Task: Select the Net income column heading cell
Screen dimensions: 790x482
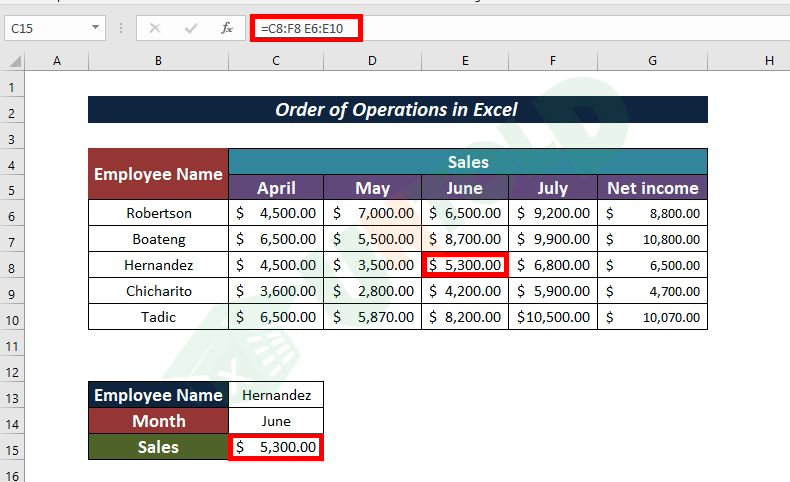Action: click(x=652, y=187)
